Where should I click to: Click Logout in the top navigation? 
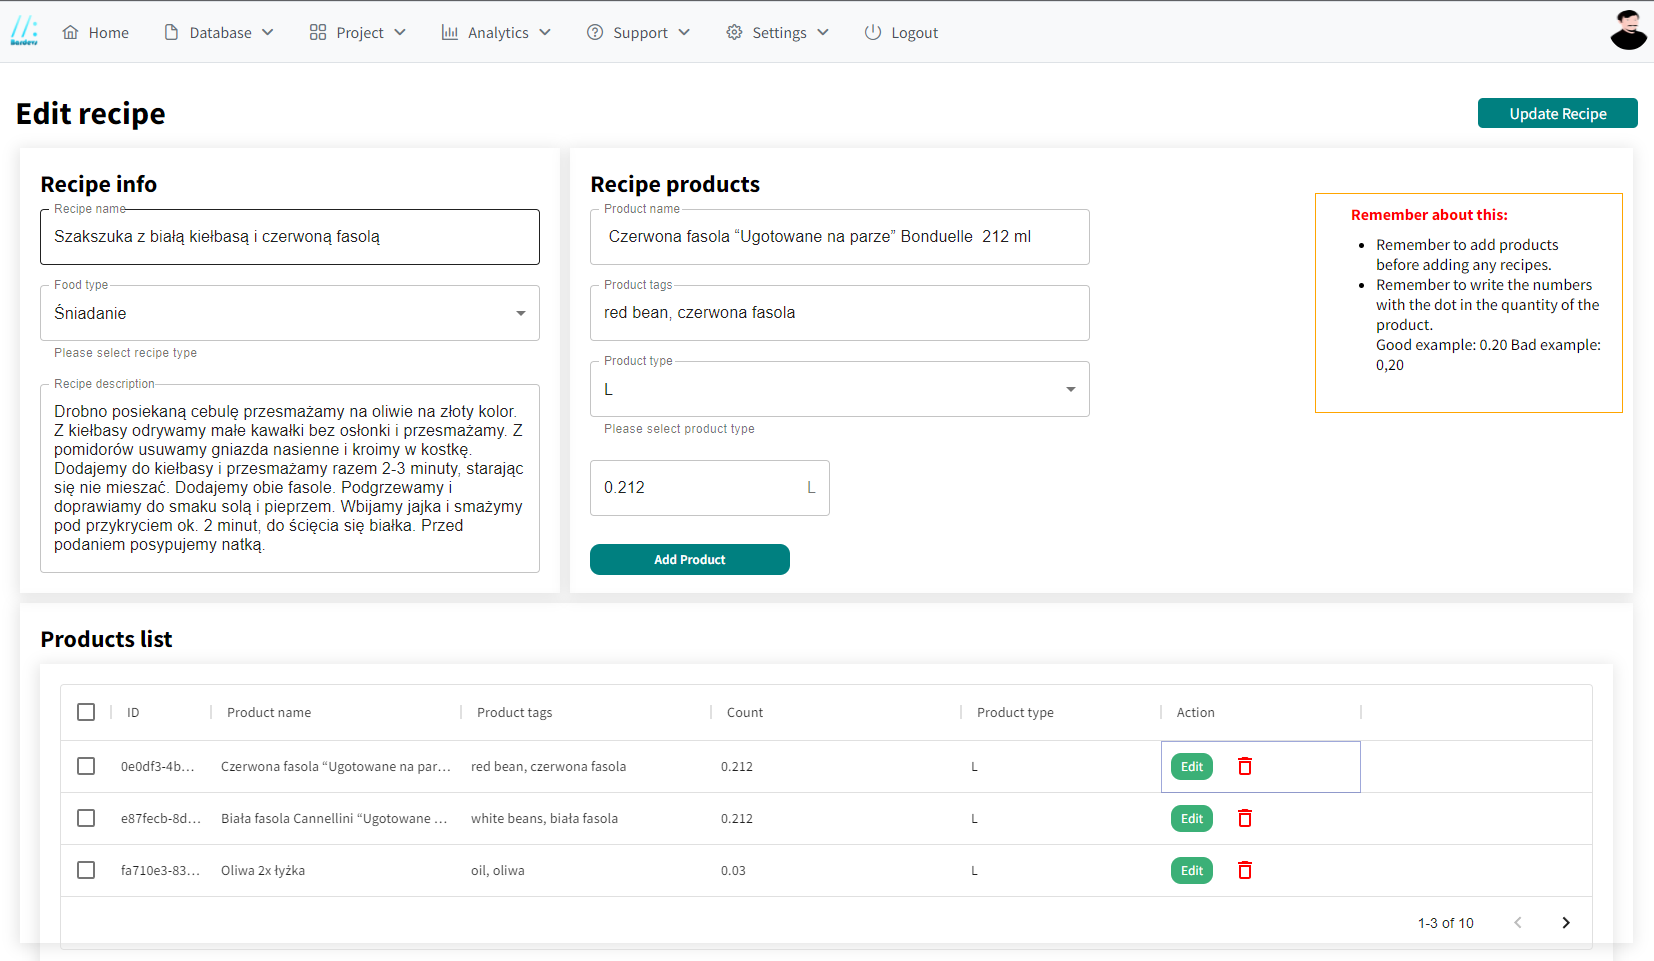click(x=901, y=32)
